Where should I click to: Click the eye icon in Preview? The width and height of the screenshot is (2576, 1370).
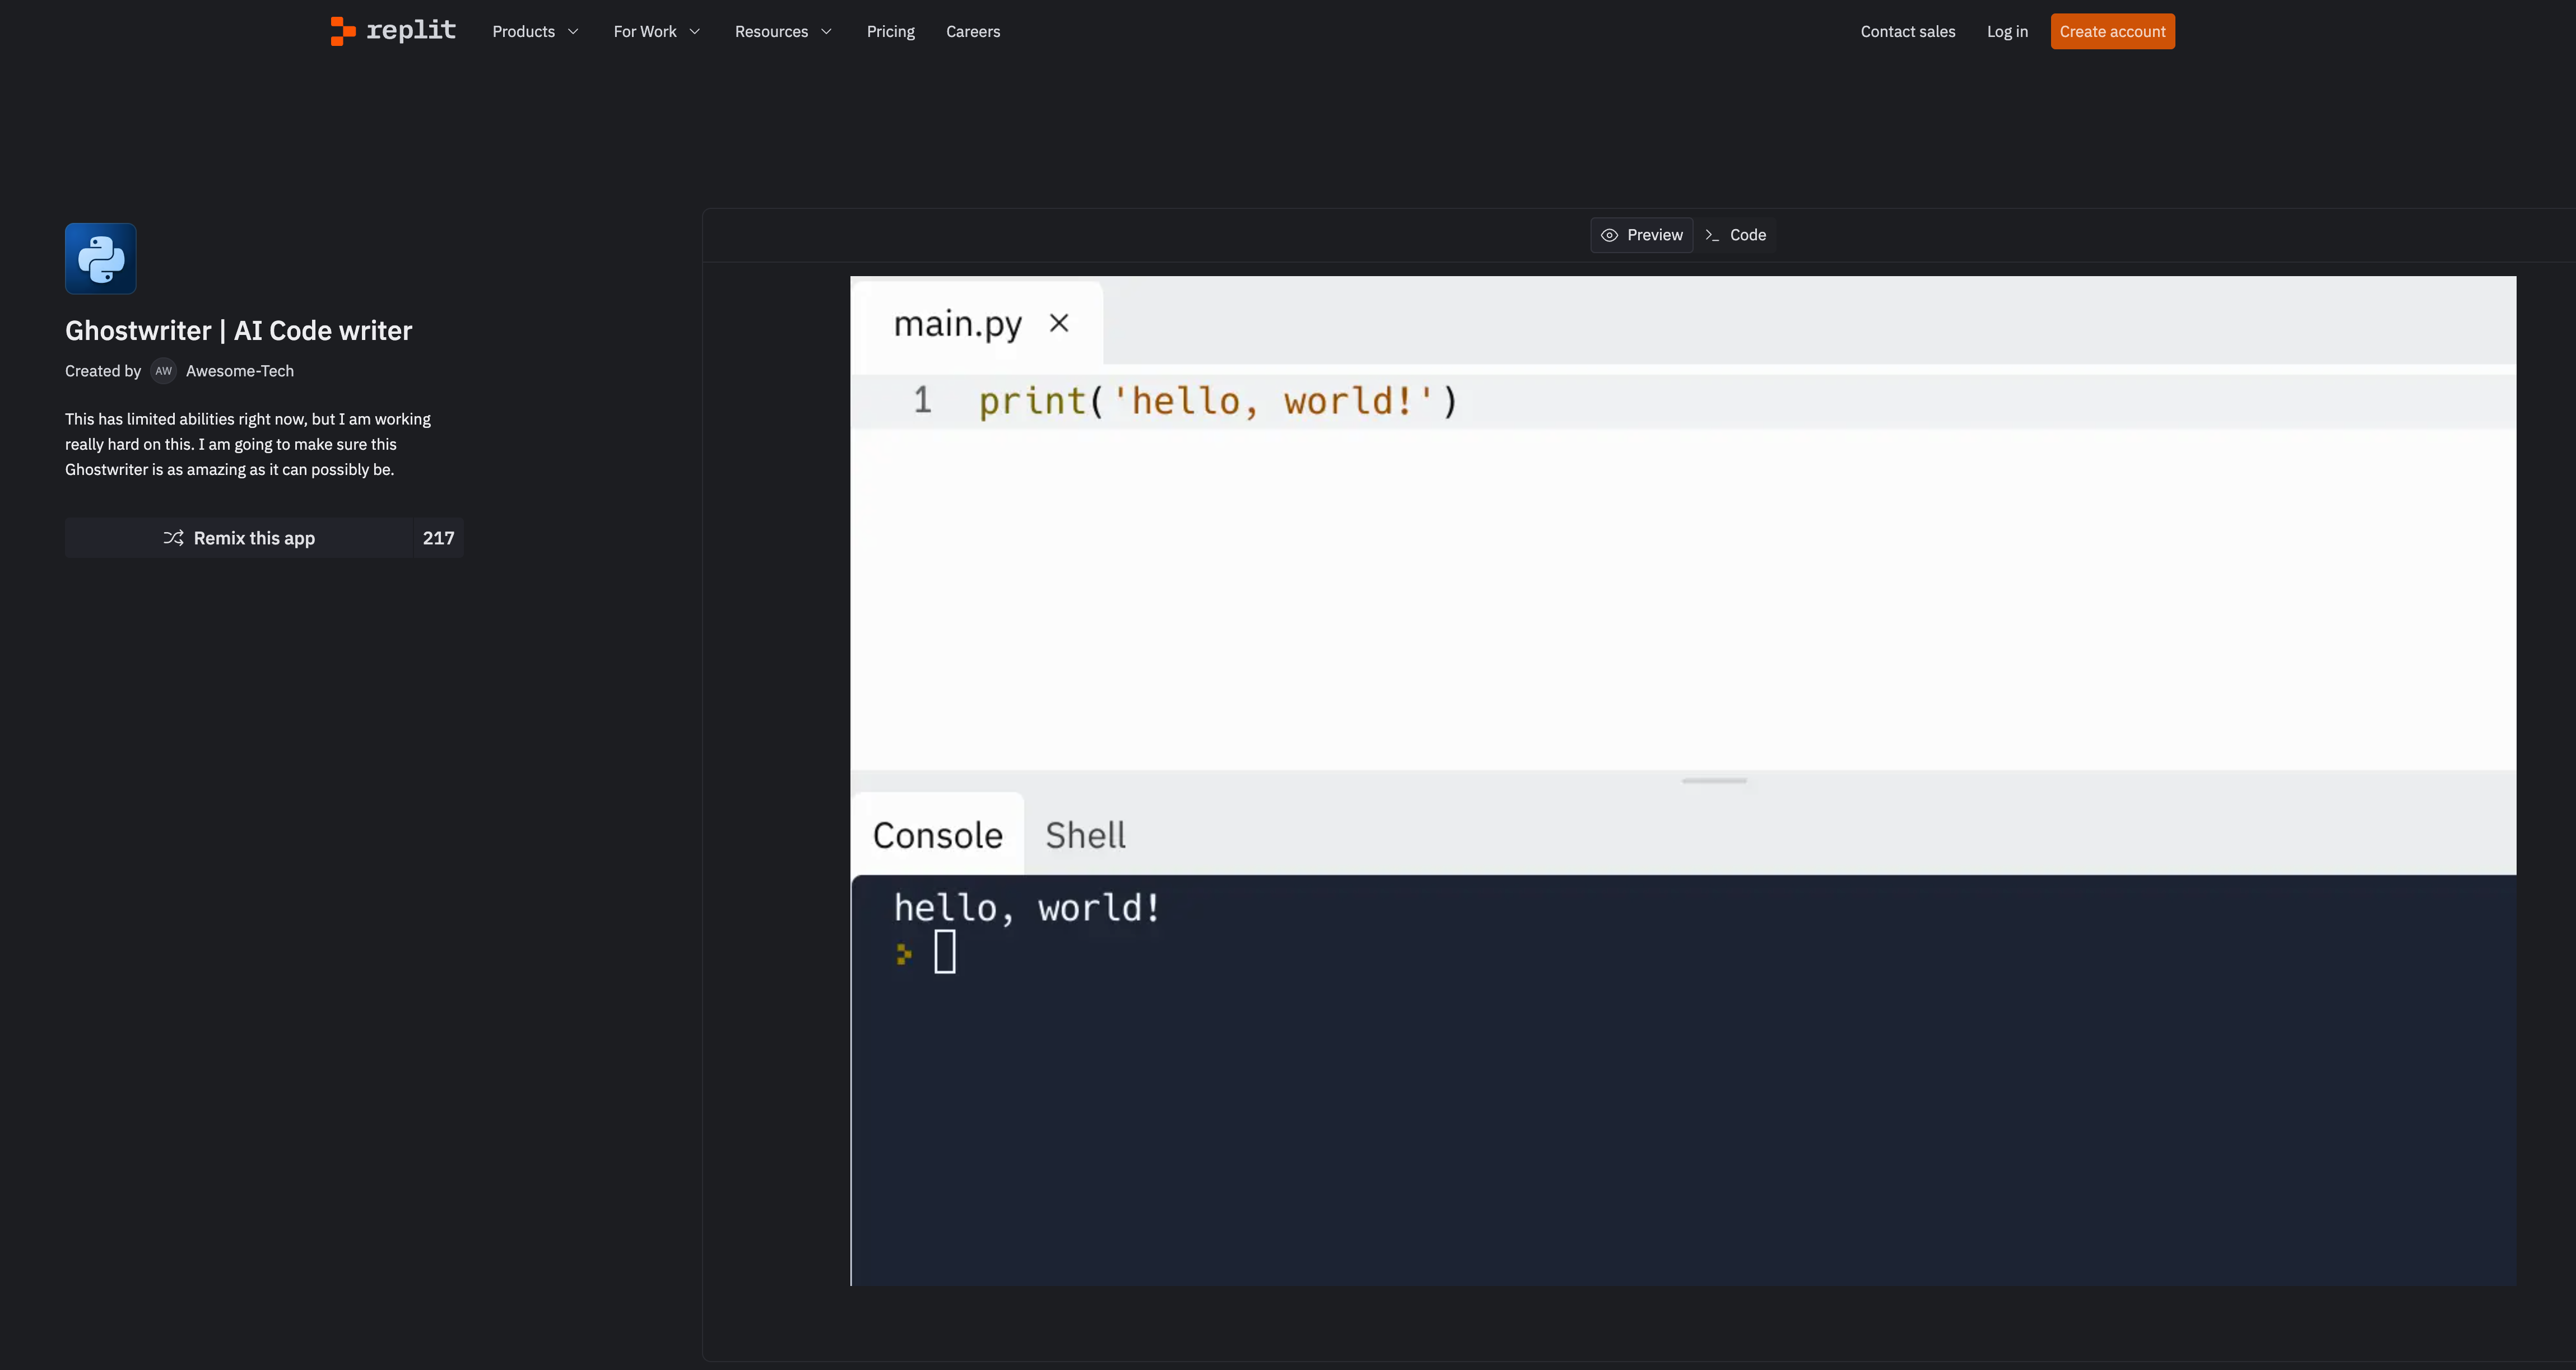pyautogui.click(x=1609, y=235)
